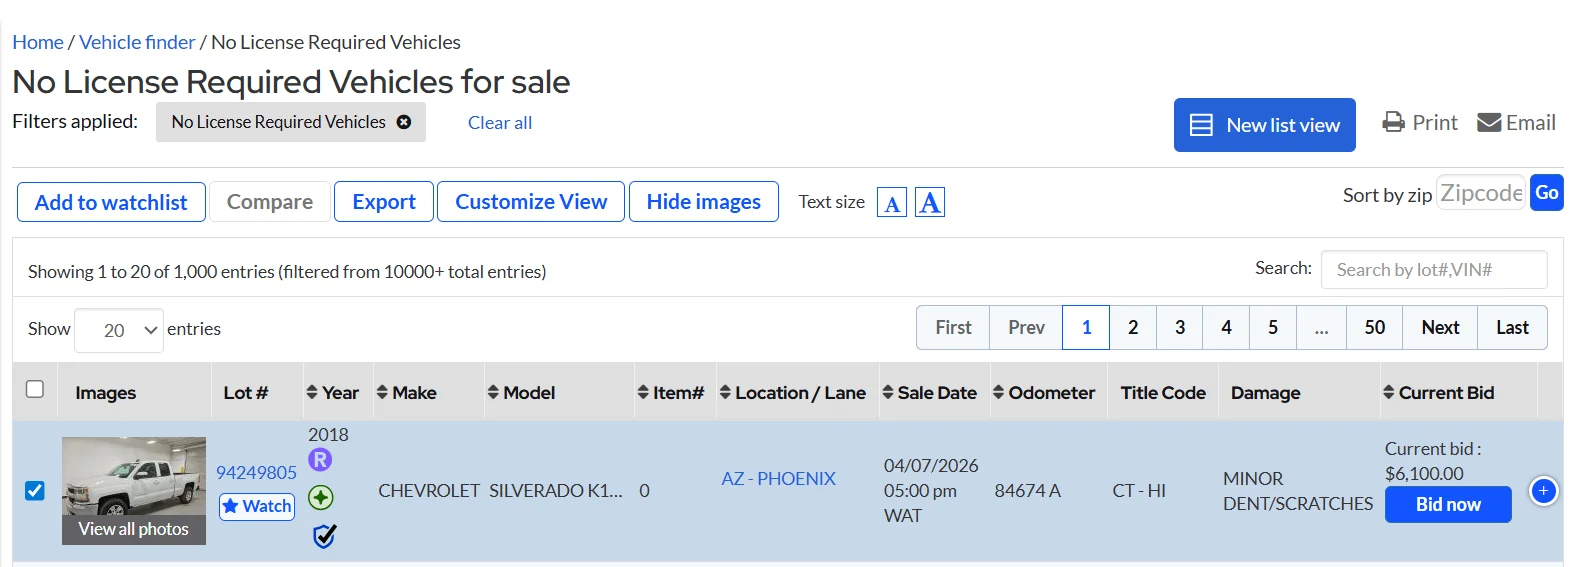1570x567 pixels.
Task: Click the Print icon
Action: coord(1393,122)
